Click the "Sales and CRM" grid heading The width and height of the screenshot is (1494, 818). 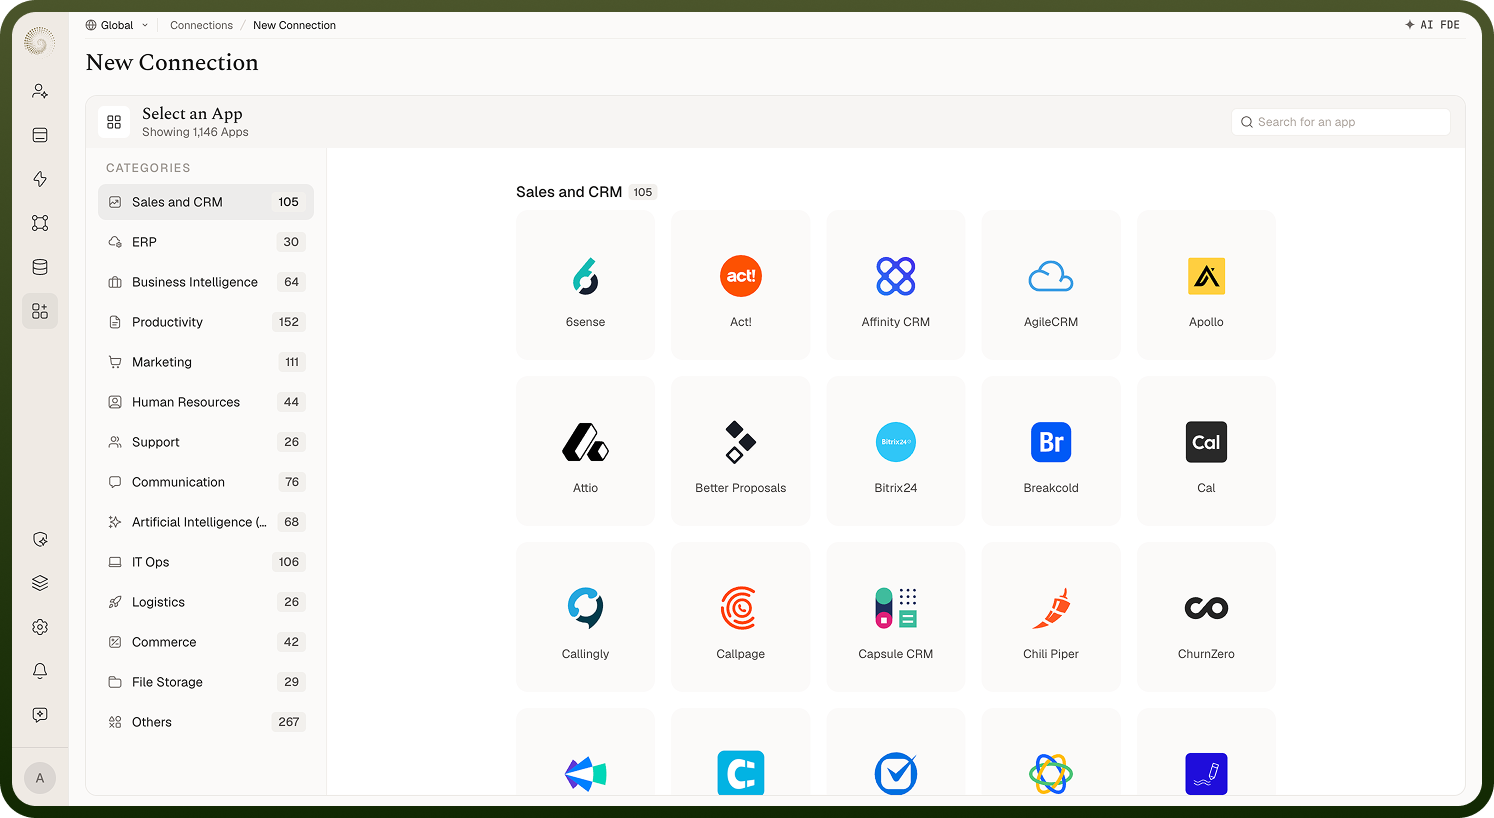point(569,192)
